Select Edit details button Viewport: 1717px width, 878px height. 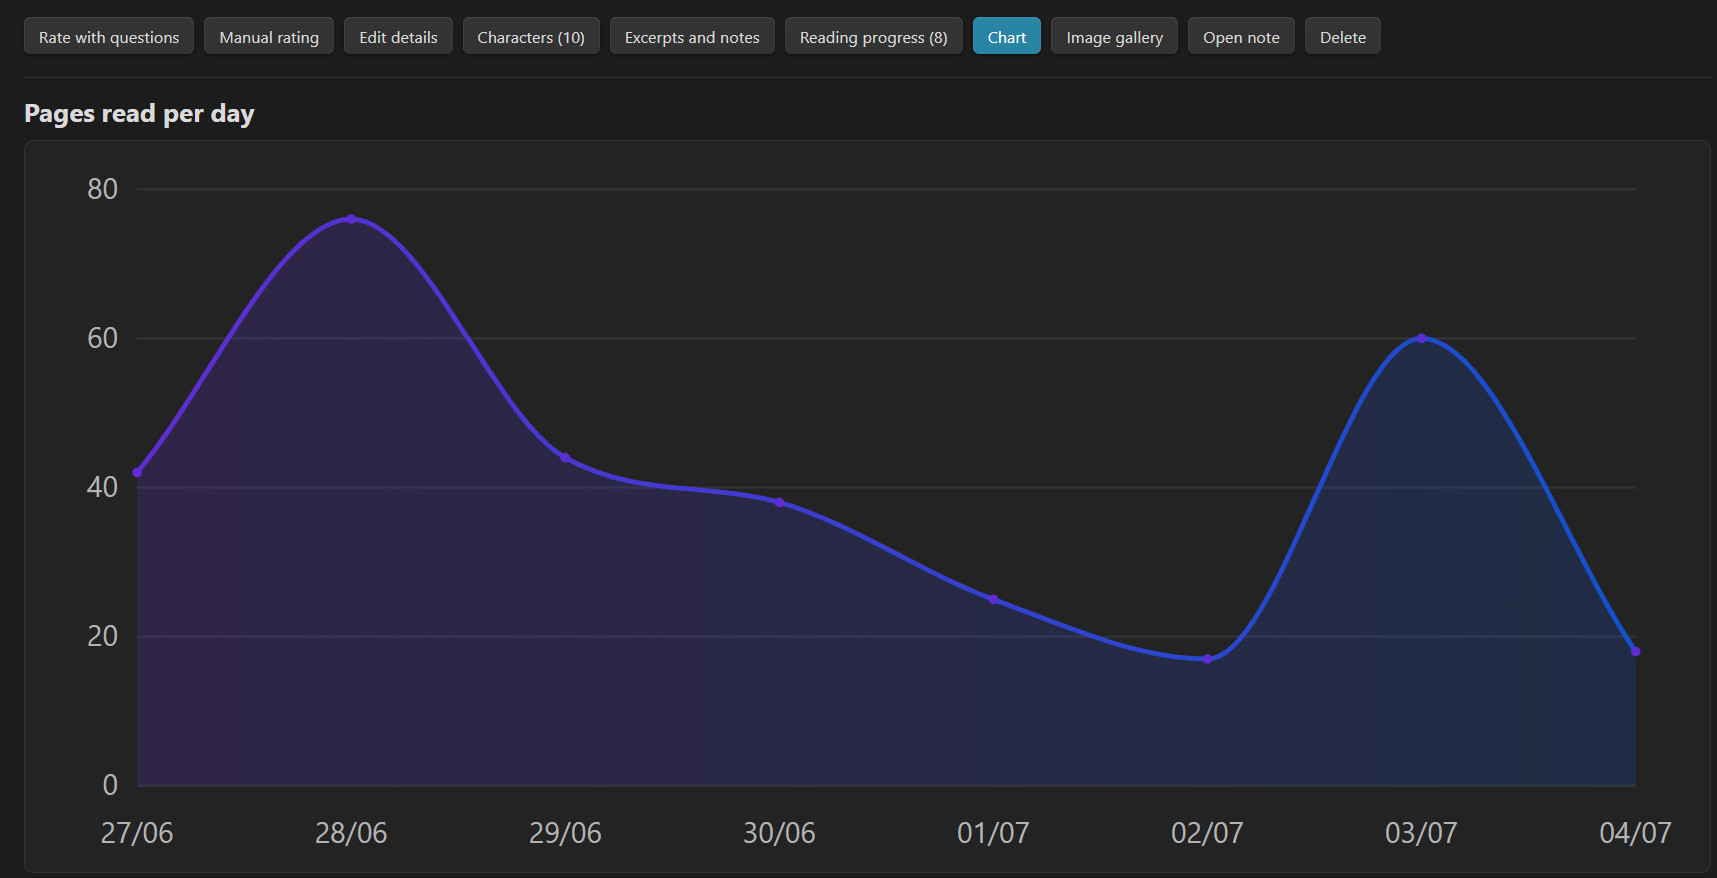pos(398,37)
